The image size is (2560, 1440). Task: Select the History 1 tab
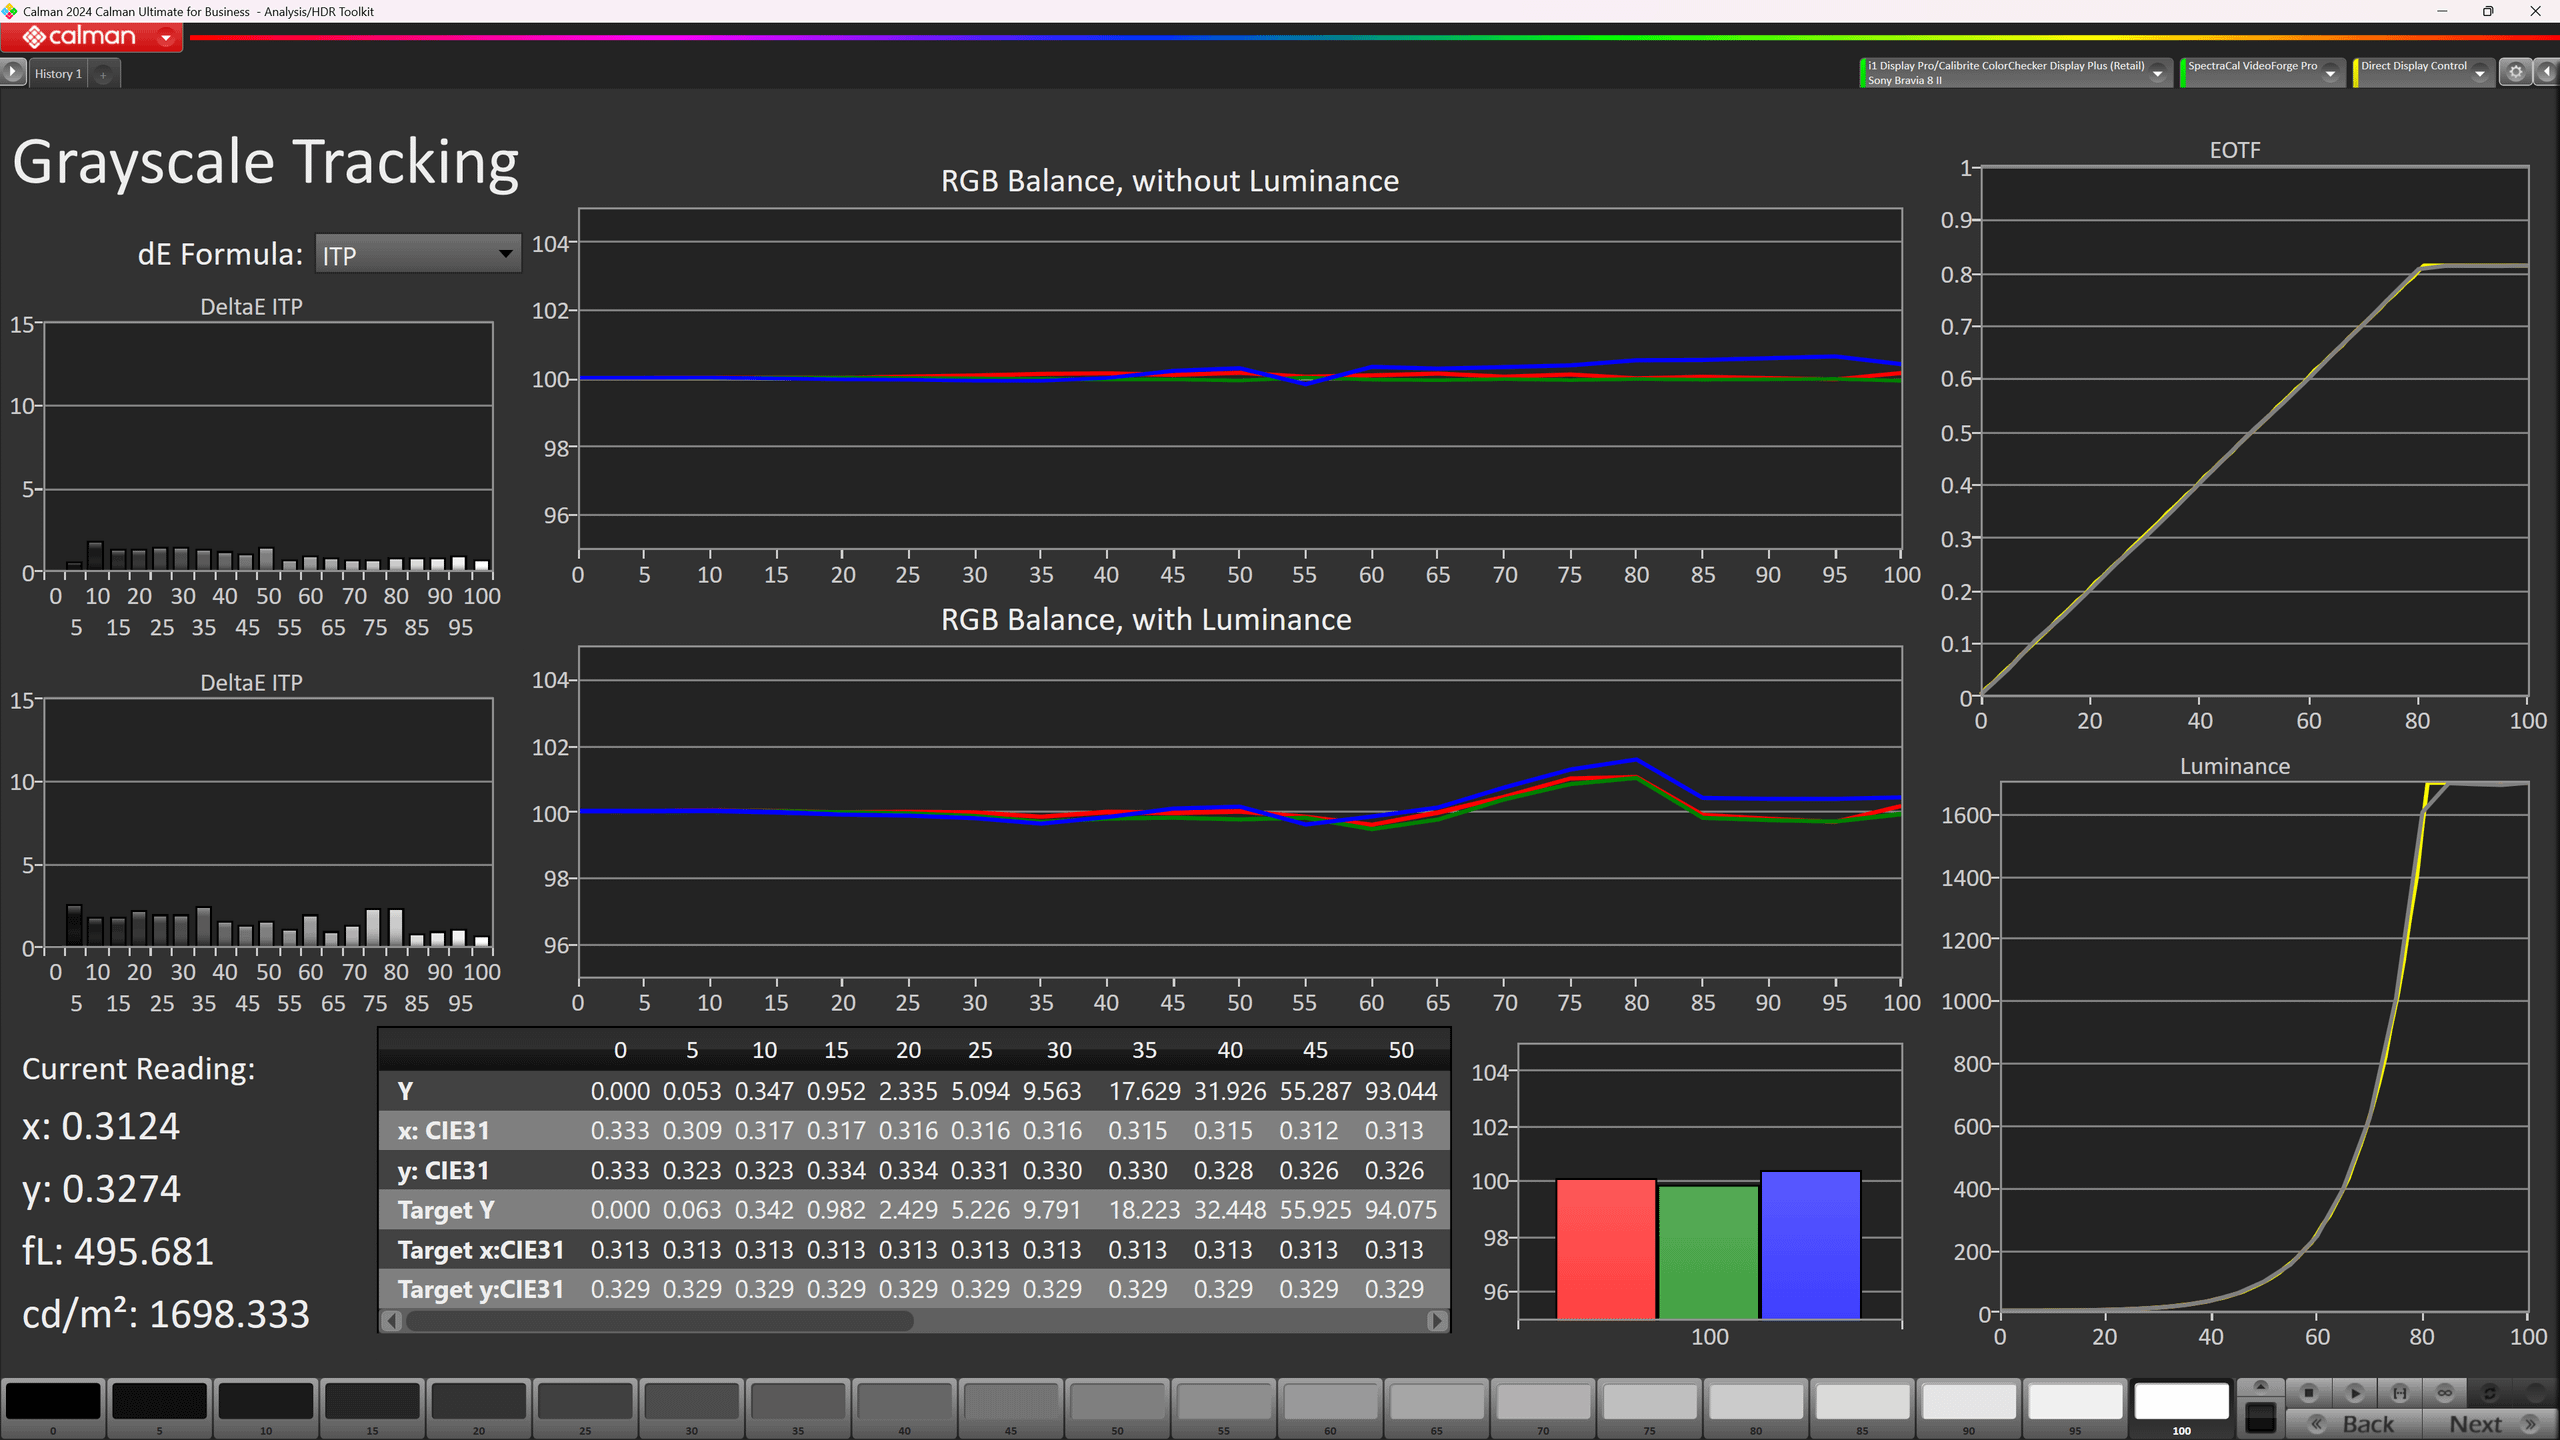58,74
